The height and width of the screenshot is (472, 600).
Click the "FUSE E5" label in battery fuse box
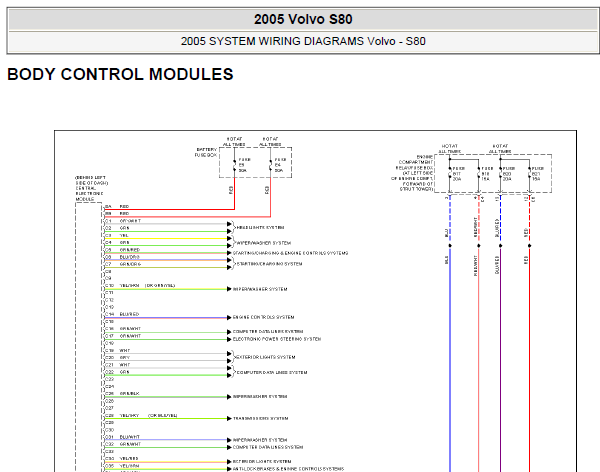244,165
